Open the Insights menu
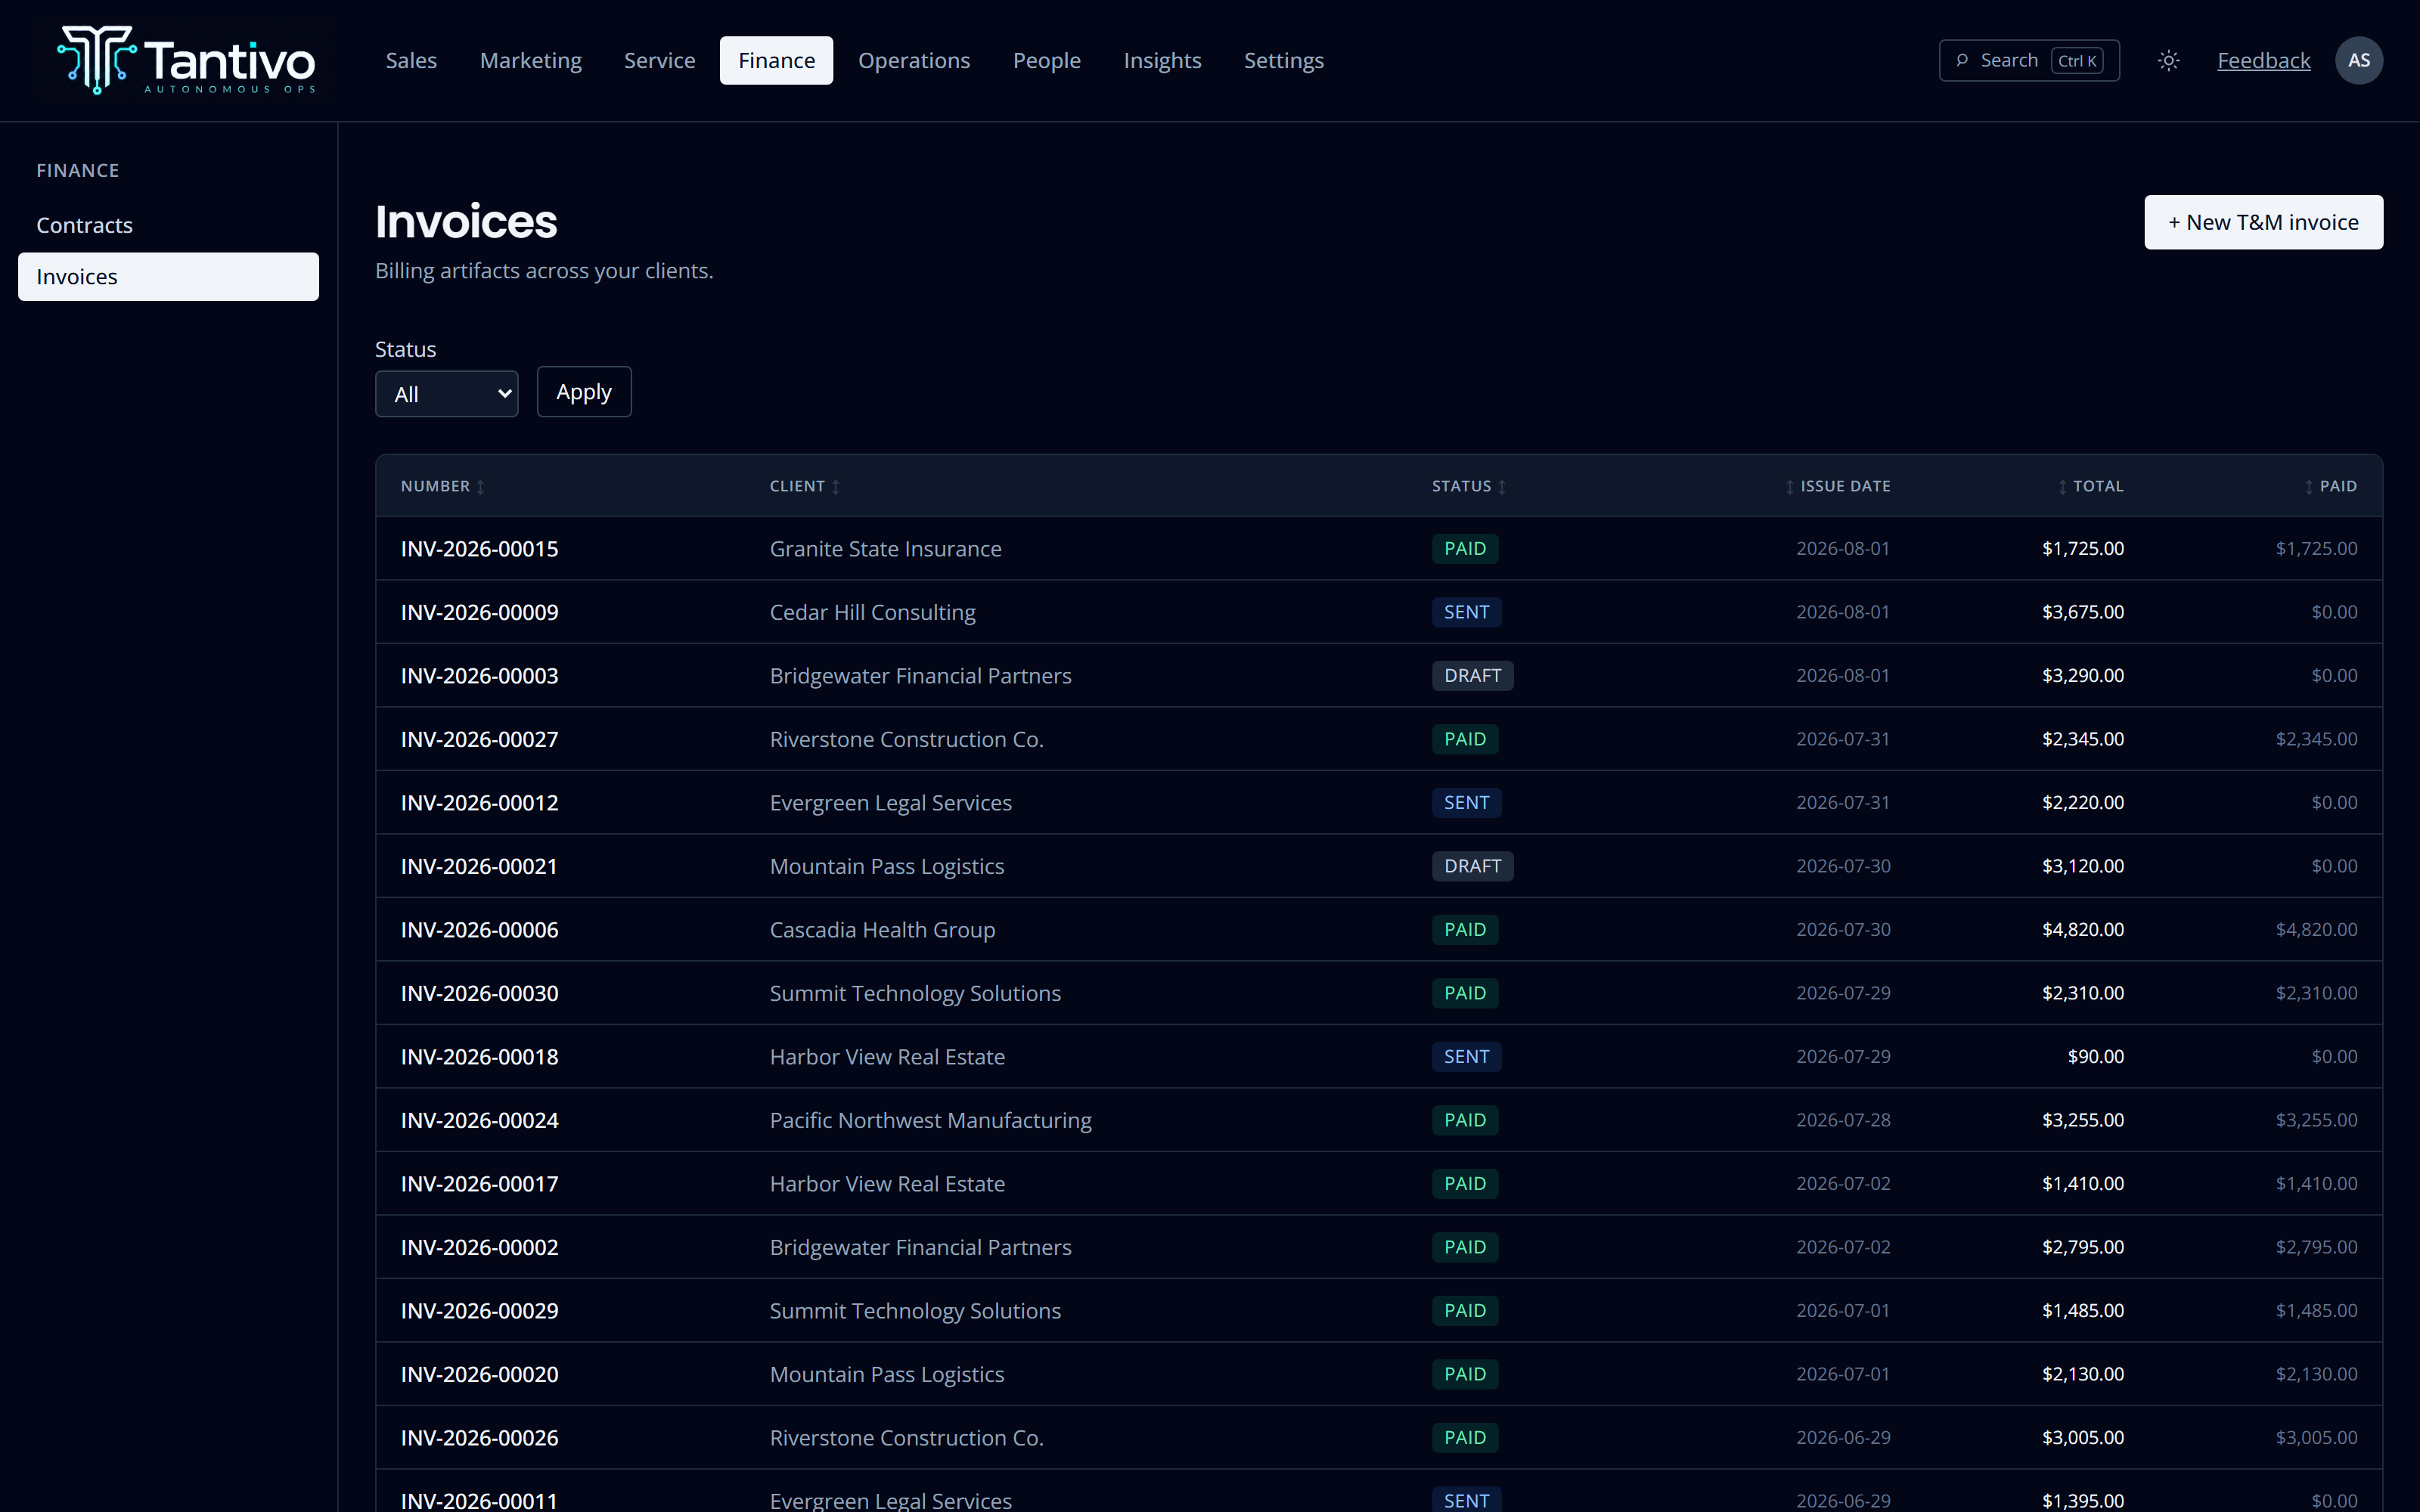 pyautogui.click(x=1162, y=61)
